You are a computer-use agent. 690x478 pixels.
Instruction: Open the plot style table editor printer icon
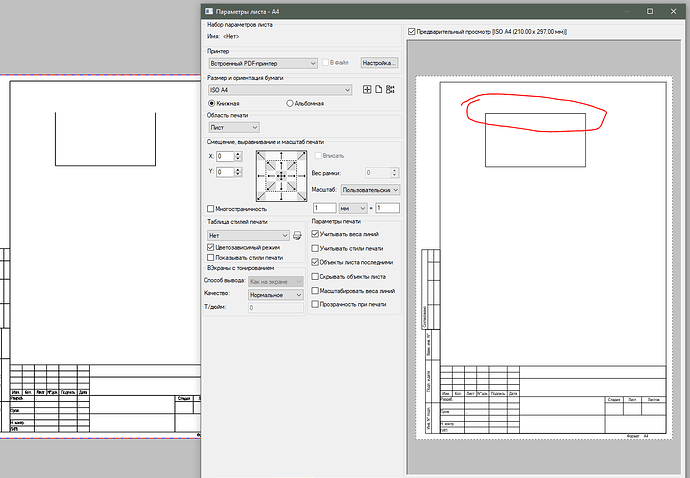297,235
